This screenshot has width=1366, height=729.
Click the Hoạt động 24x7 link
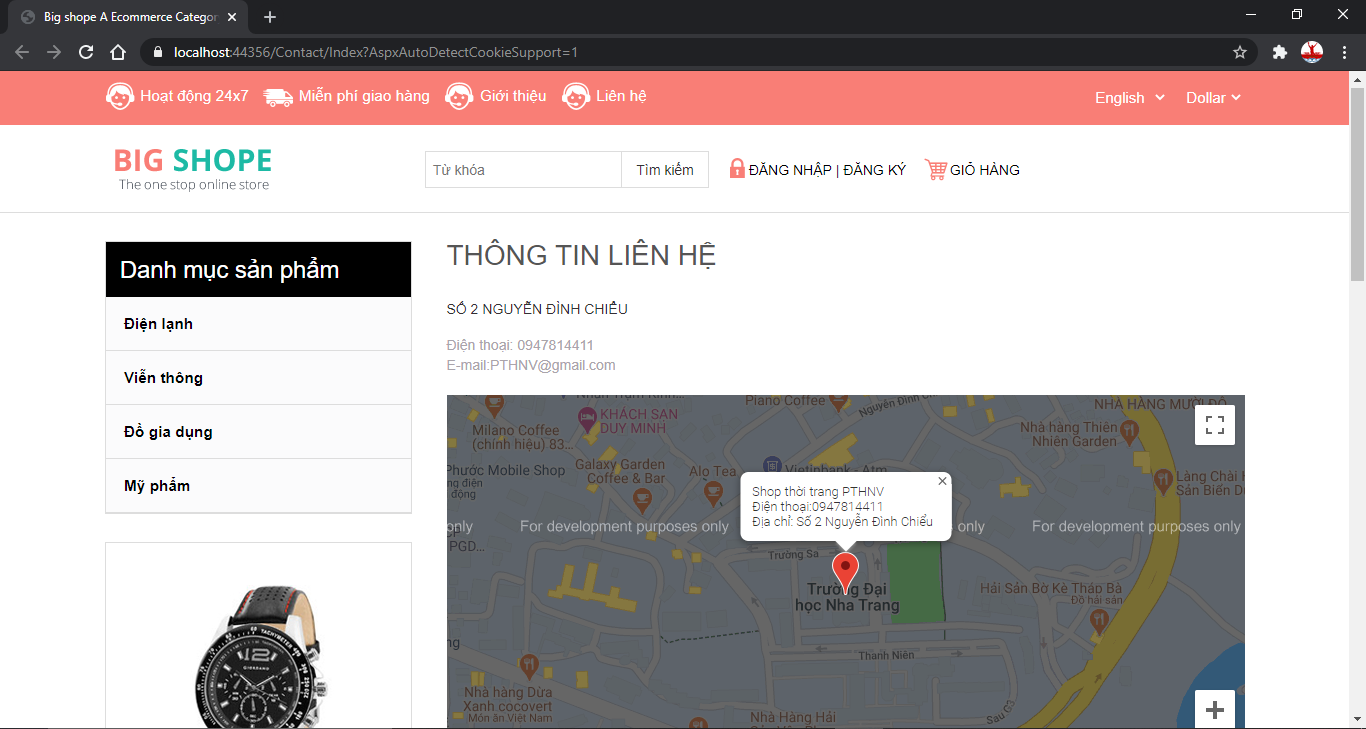click(194, 96)
